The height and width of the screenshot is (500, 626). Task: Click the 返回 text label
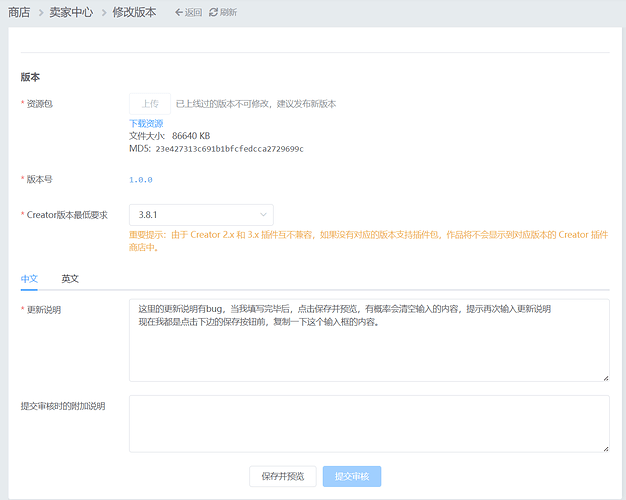pos(193,12)
